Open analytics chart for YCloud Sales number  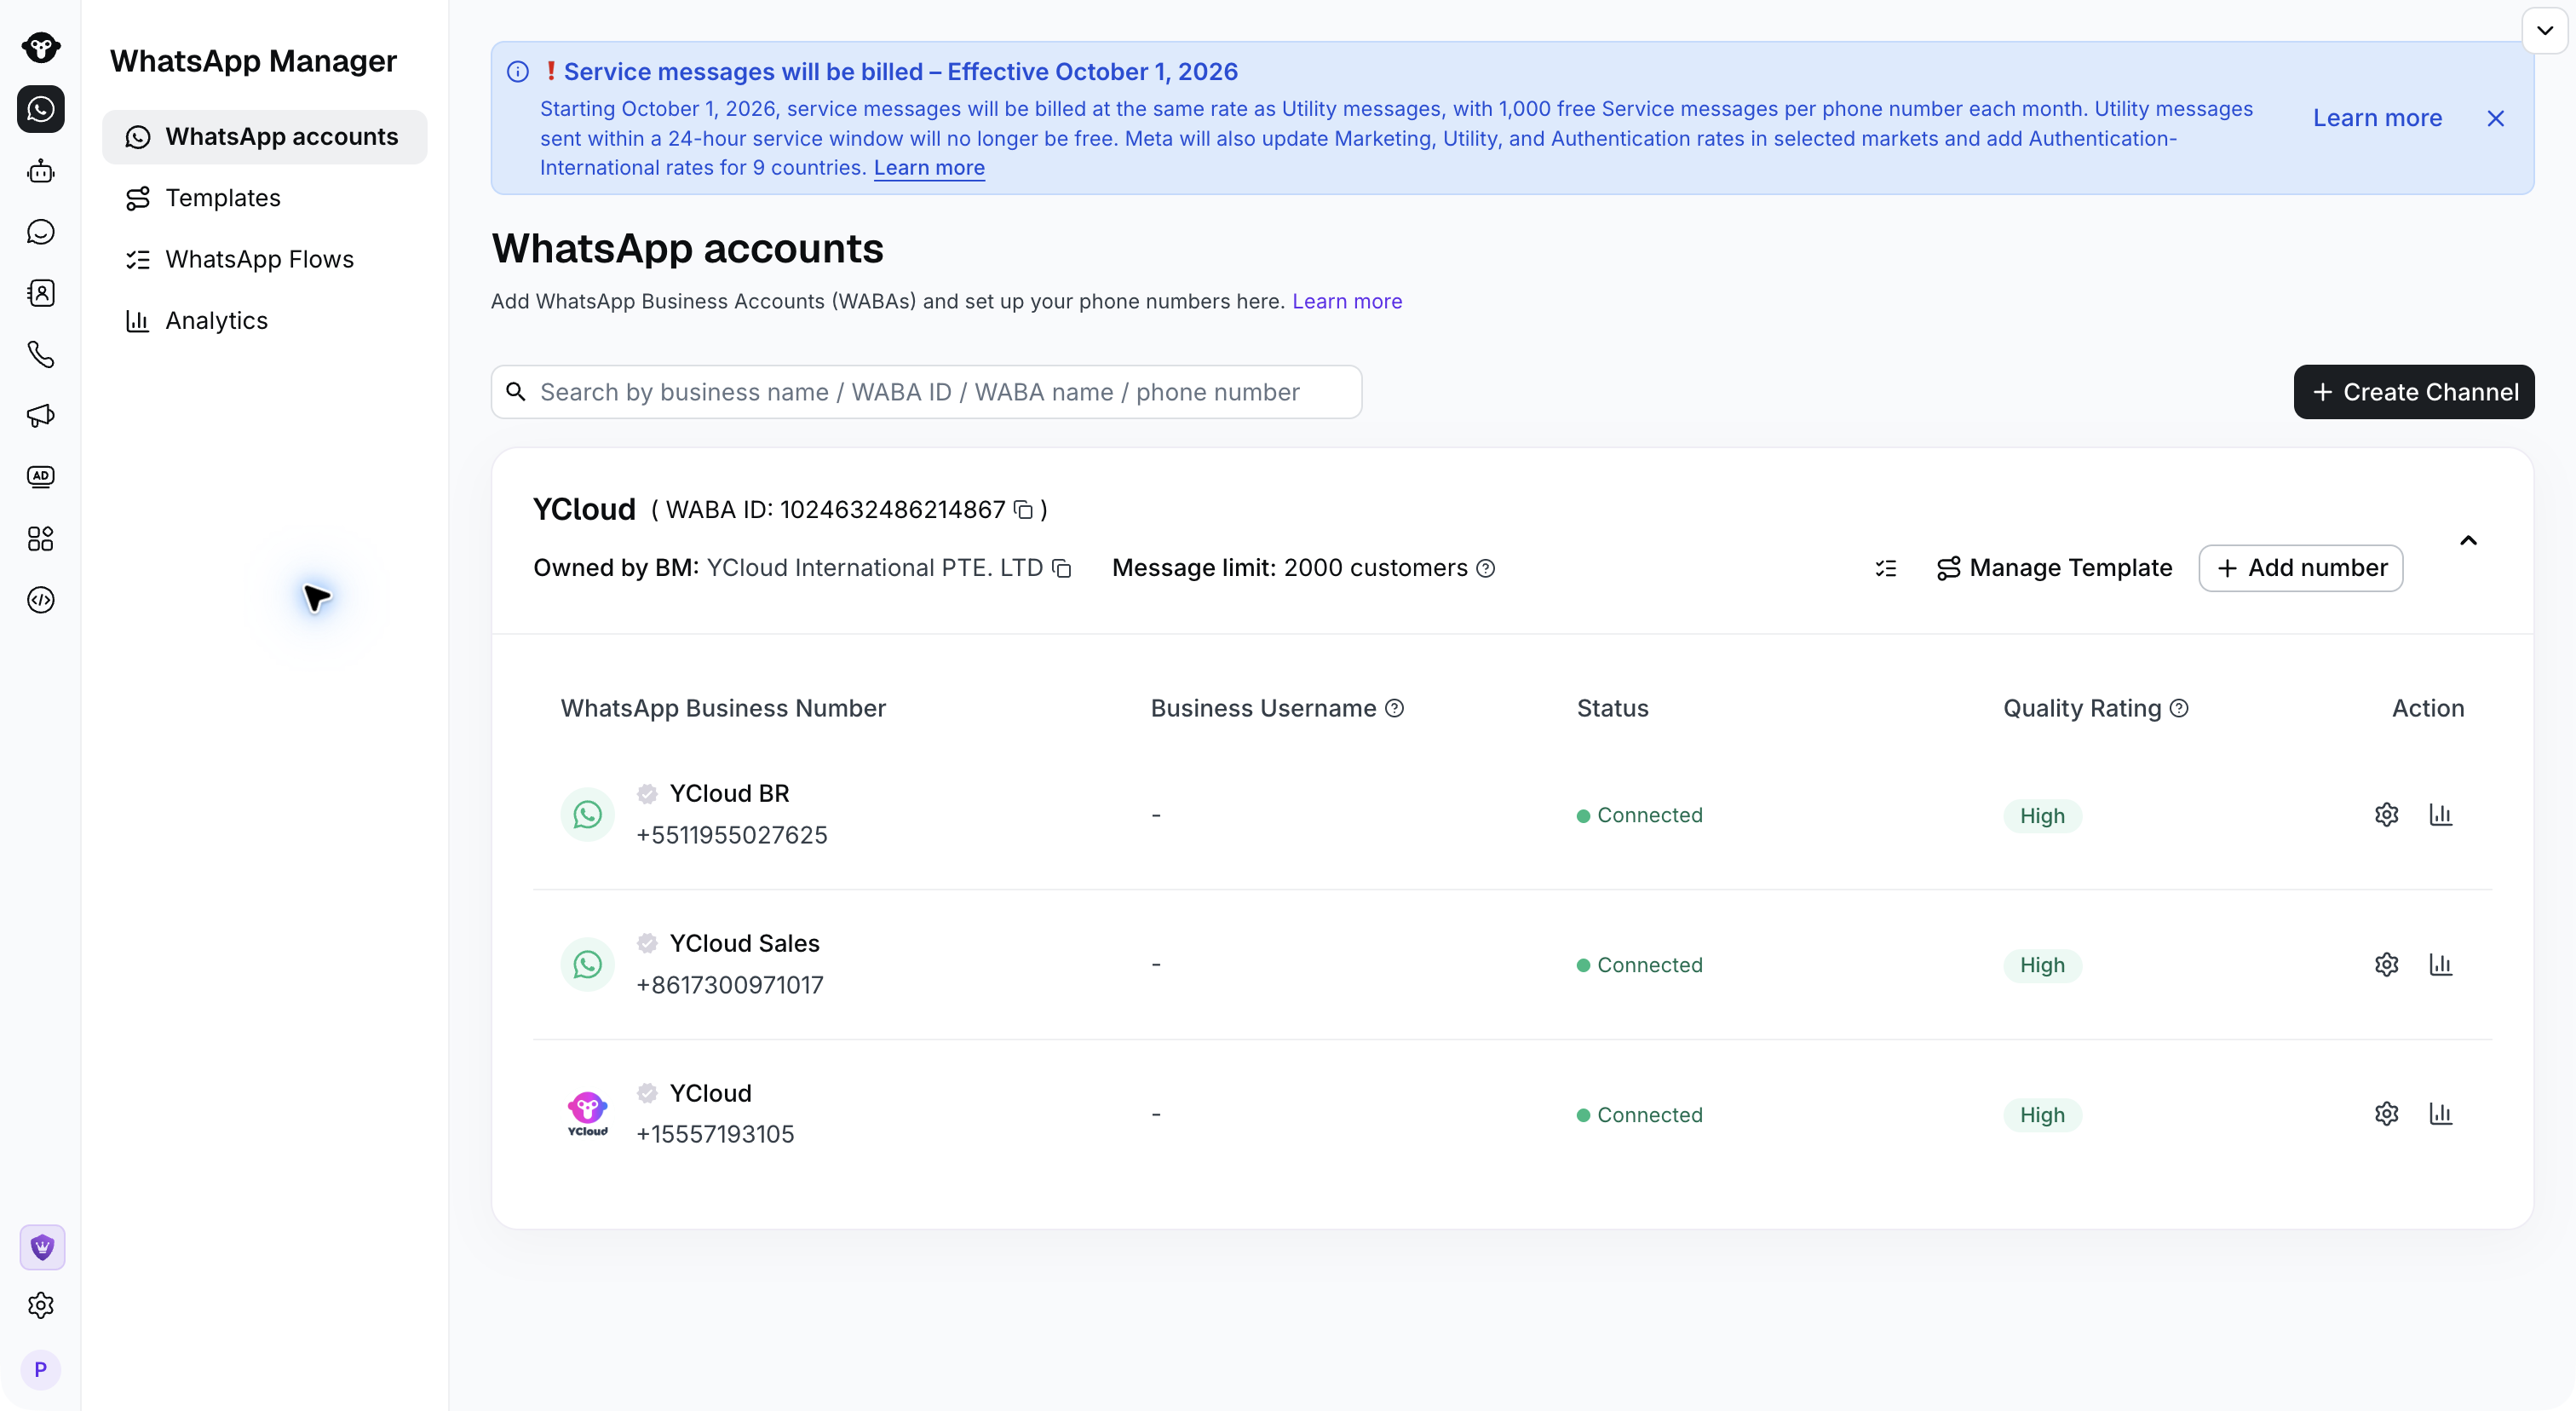coord(2440,965)
